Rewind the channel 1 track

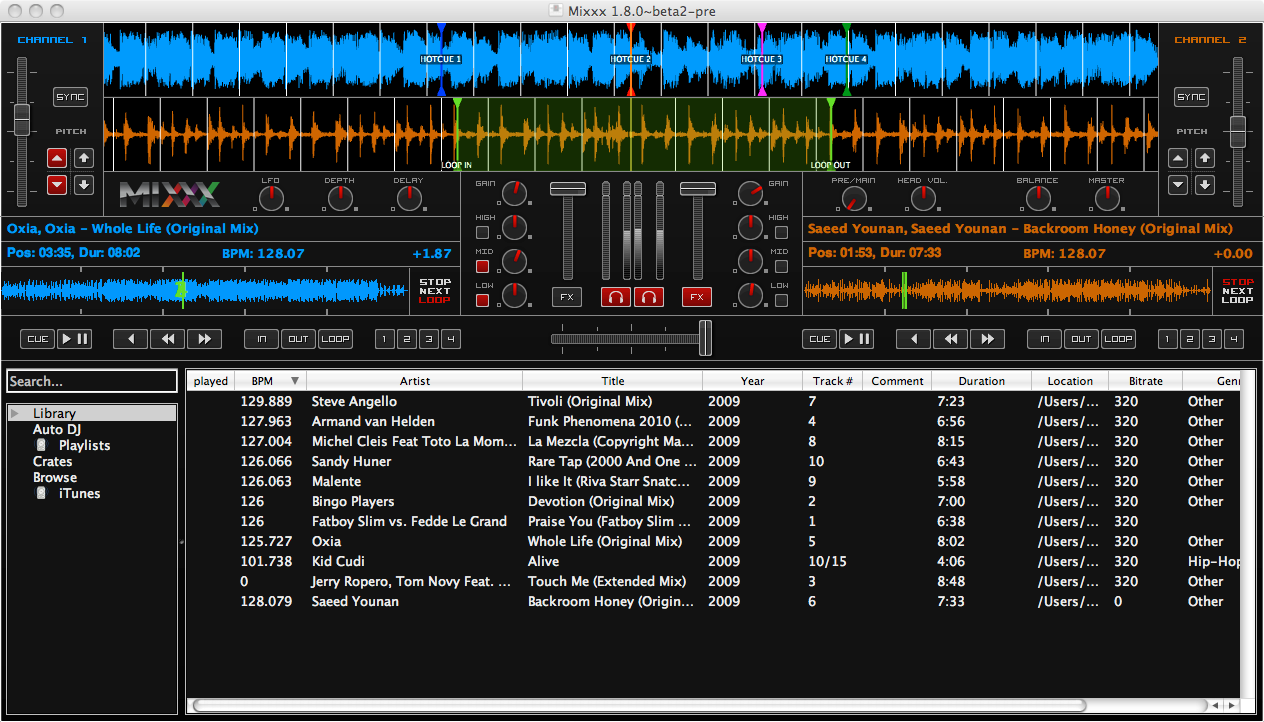click(x=167, y=339)
